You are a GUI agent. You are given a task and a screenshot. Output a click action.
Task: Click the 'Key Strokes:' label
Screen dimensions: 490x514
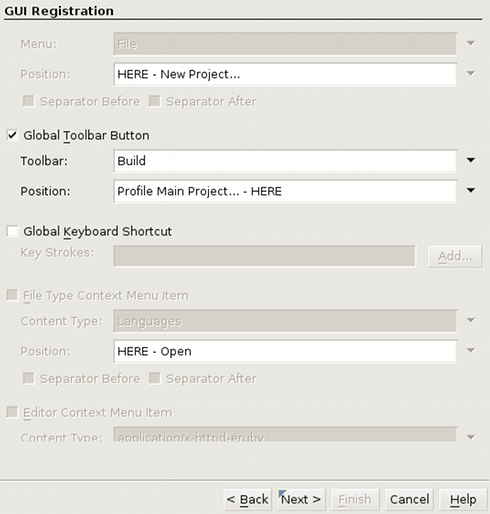[x=57, y=253]
